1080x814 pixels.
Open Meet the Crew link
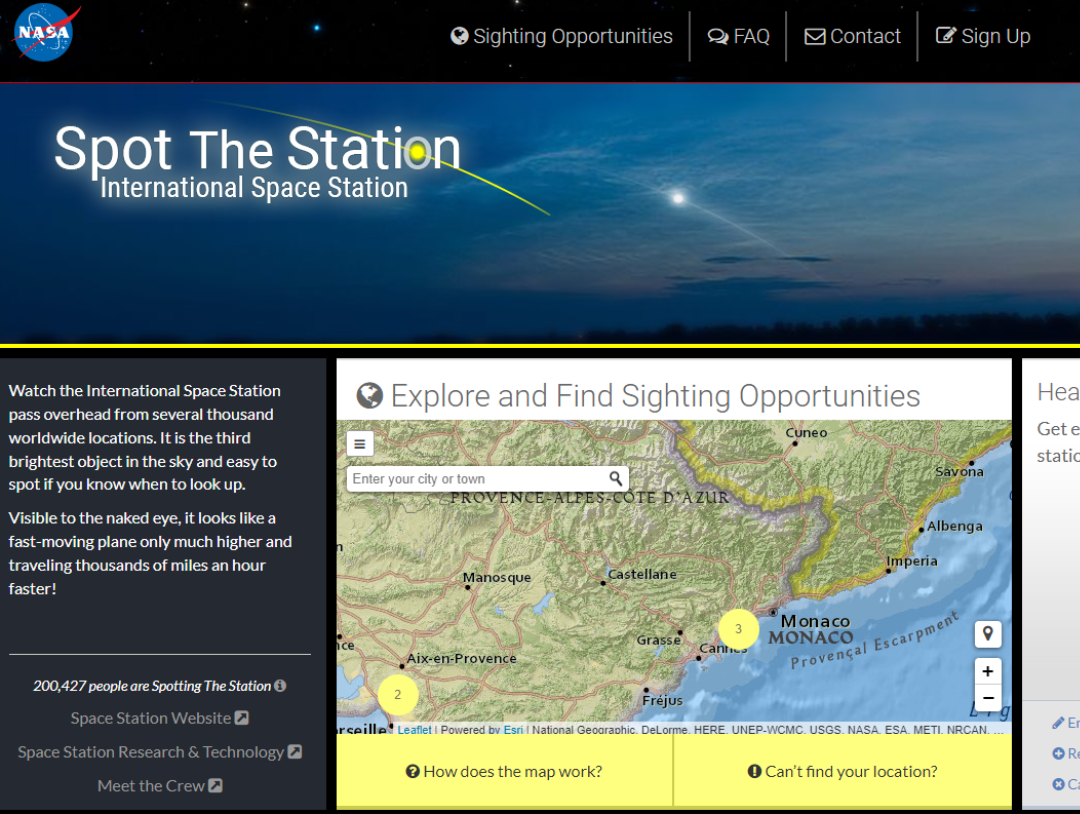pyautogui.click(x=159, y=786)
